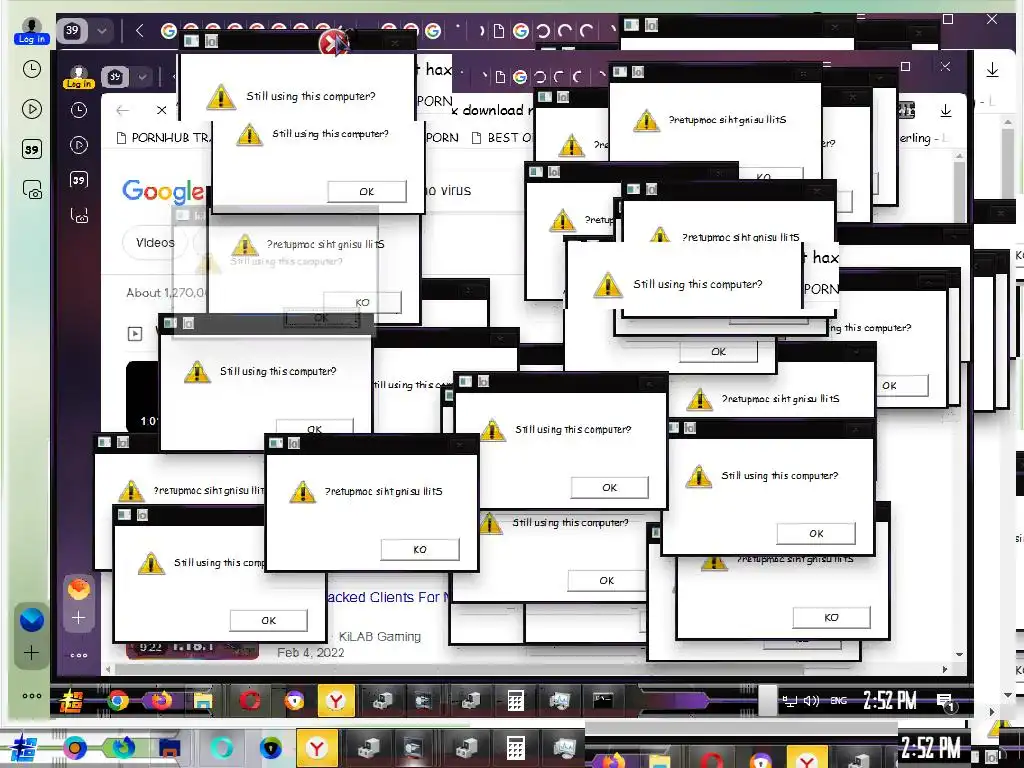The image size is (1024, 768).
Task: Click three-dots icon in dark inner sidebar
Action: (78, 655)
